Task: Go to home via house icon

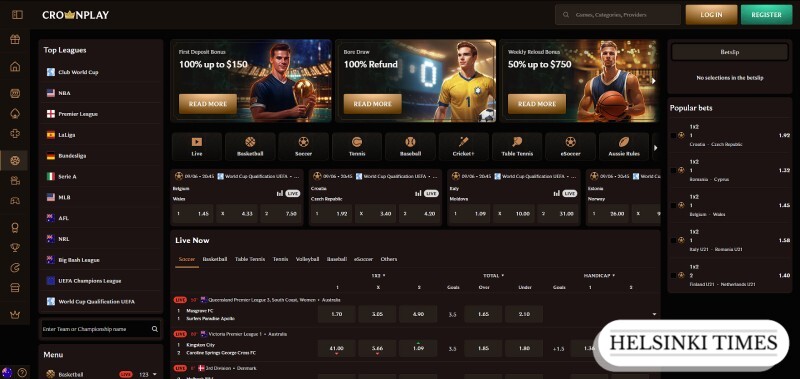Action: (15, 67)
